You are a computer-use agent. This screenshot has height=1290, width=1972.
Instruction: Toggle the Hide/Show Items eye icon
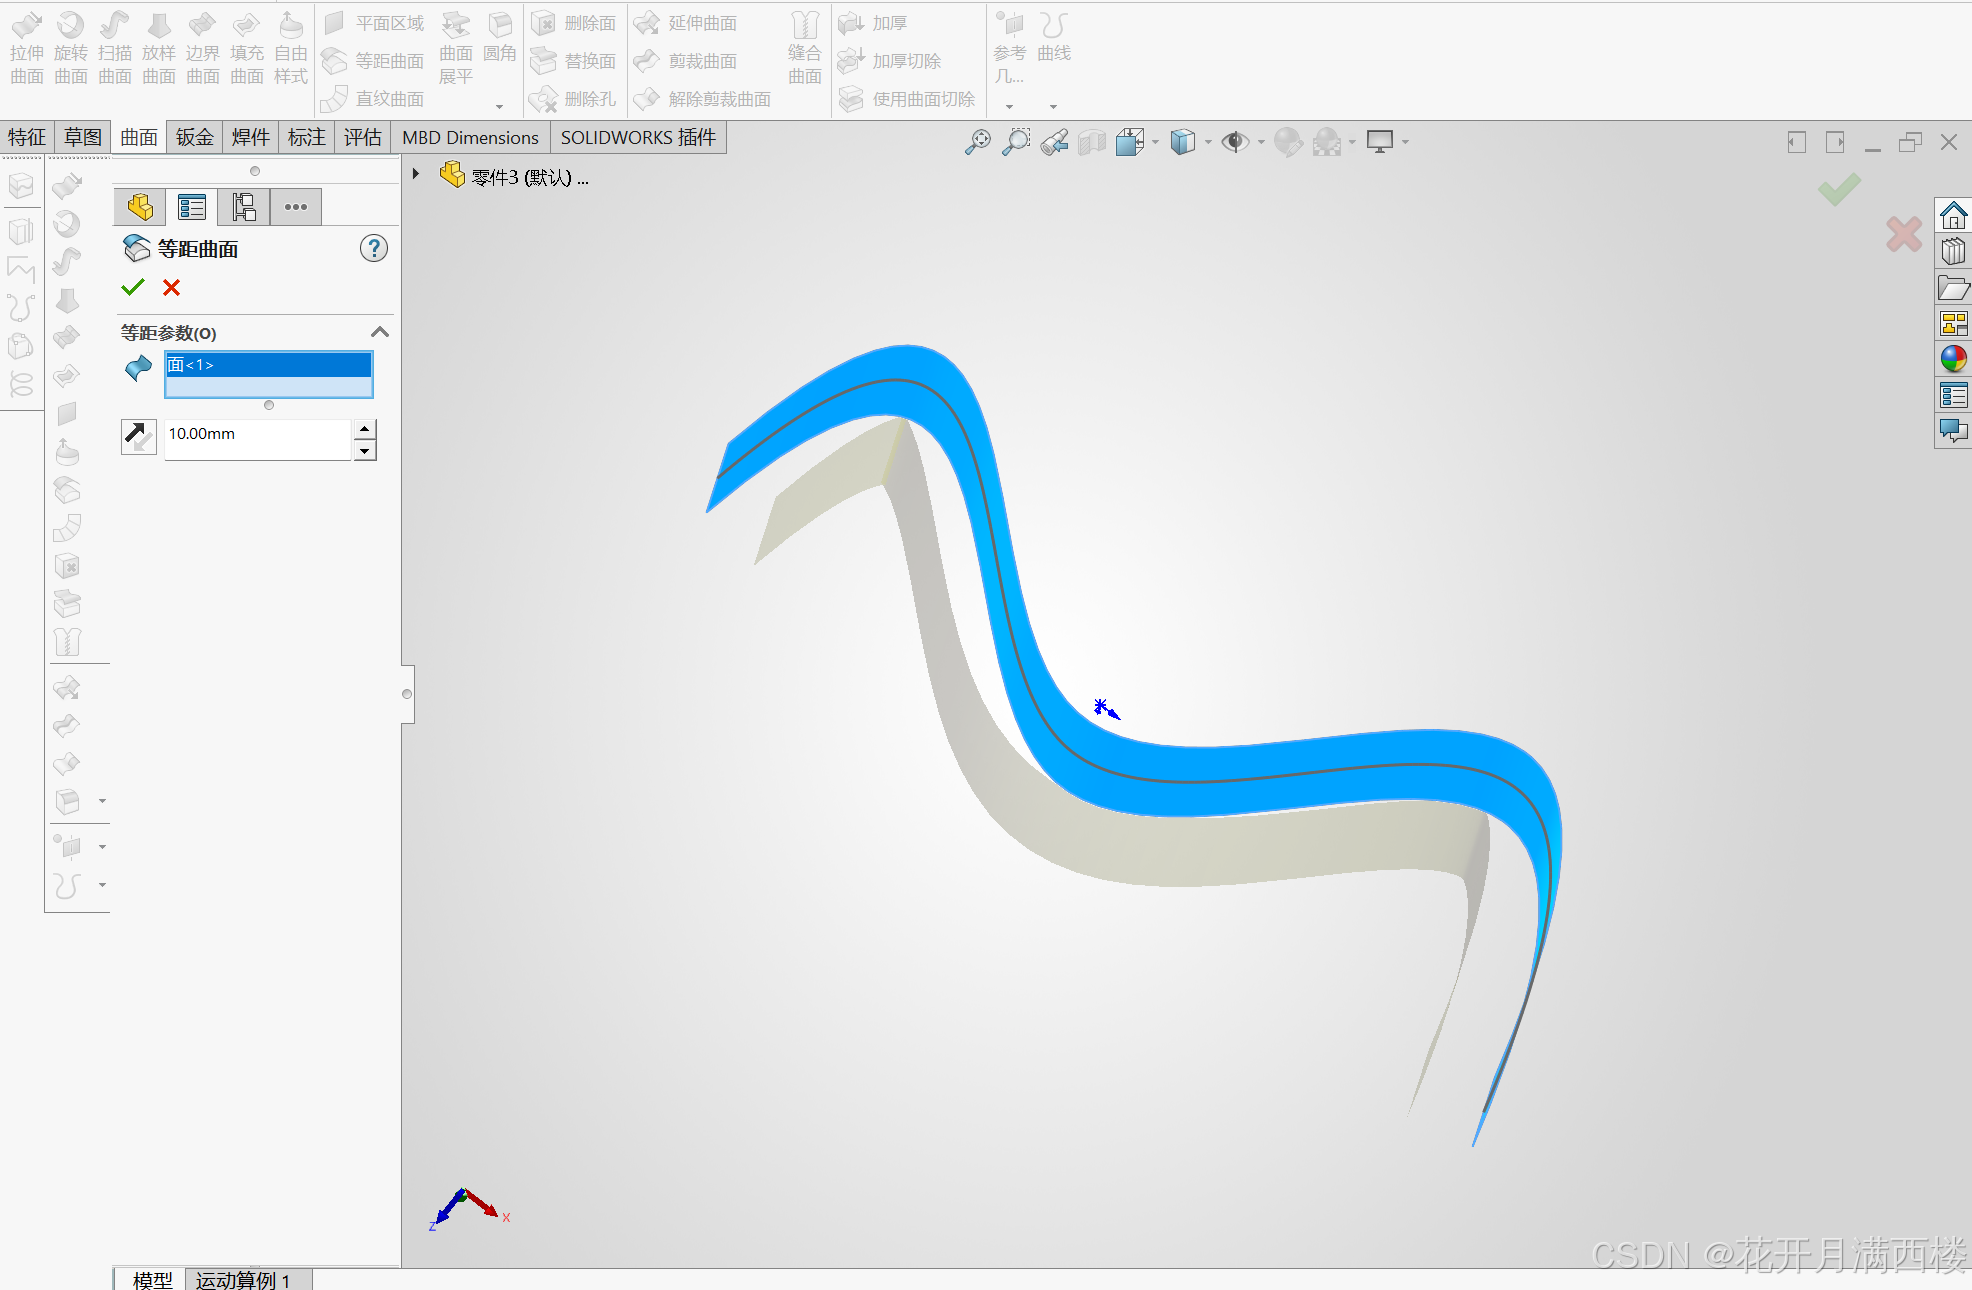[x=1236, y=142]
